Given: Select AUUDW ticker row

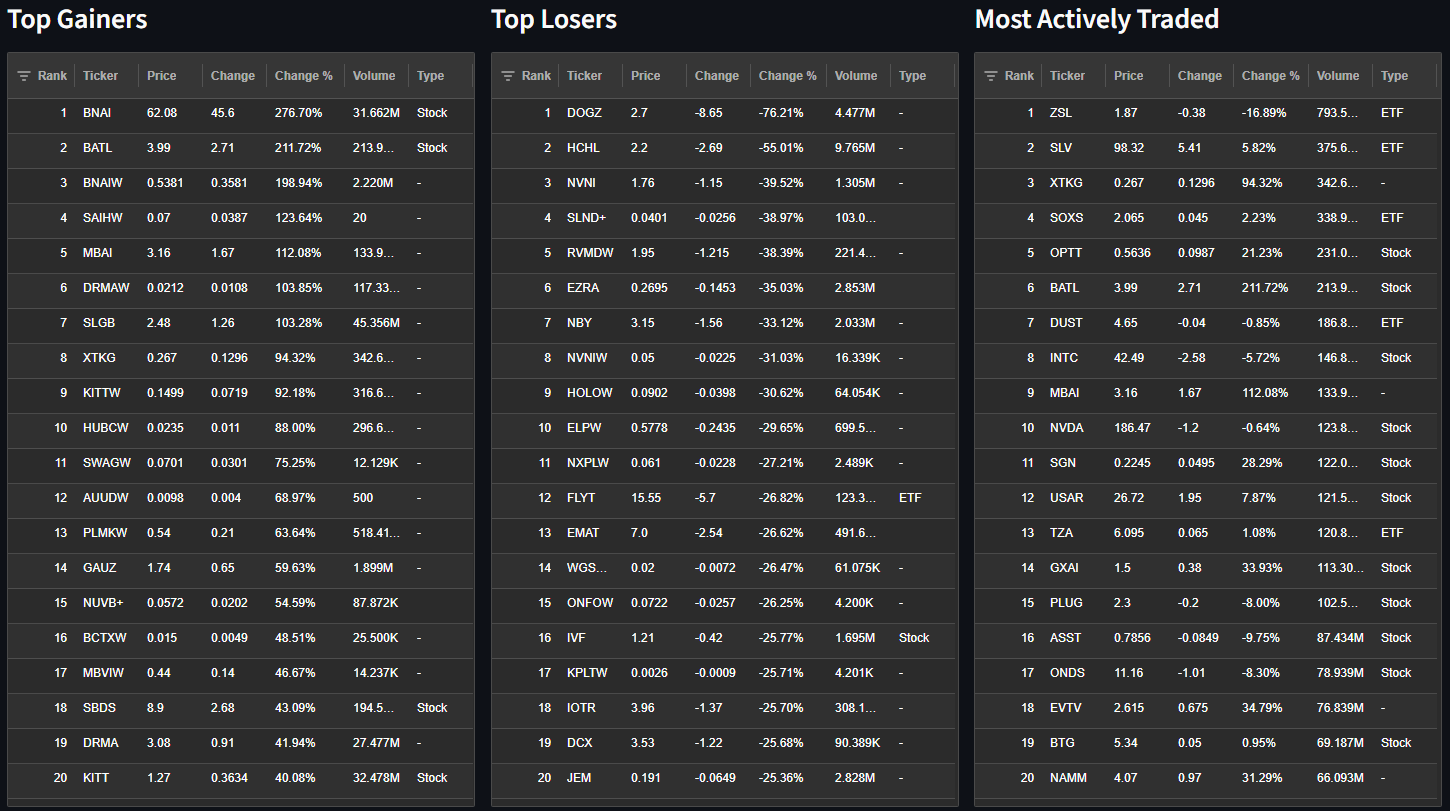Looking at the screenshot, I should click(x=106, y=498).
